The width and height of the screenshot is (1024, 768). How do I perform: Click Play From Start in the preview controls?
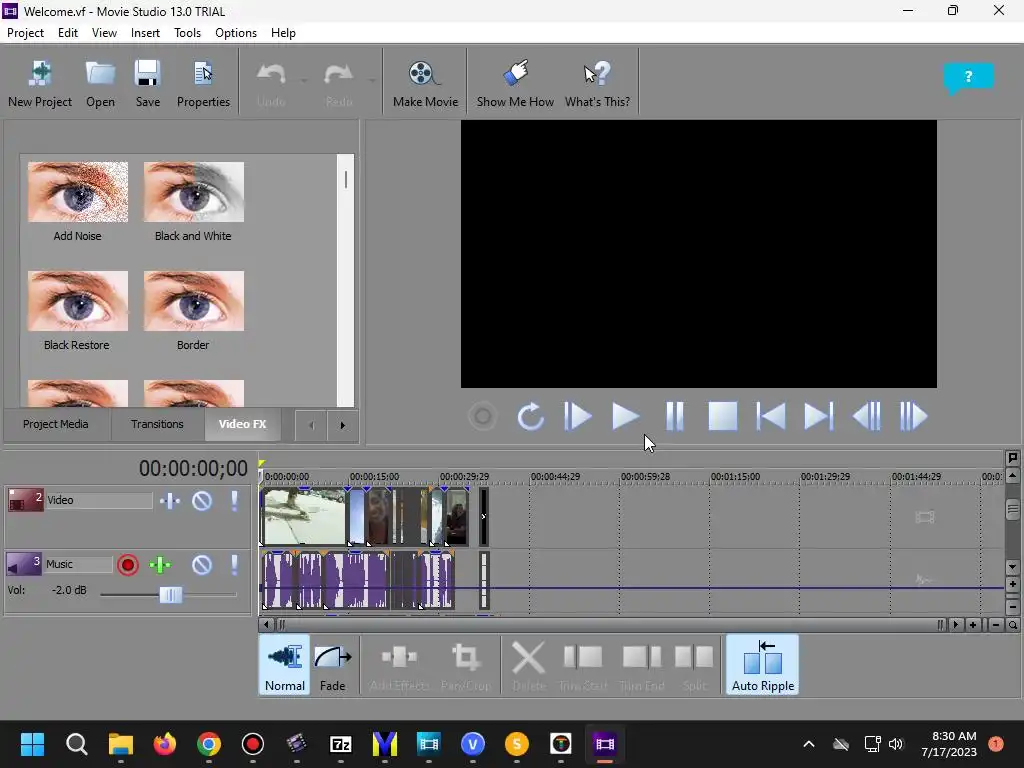tap(578, 417)
